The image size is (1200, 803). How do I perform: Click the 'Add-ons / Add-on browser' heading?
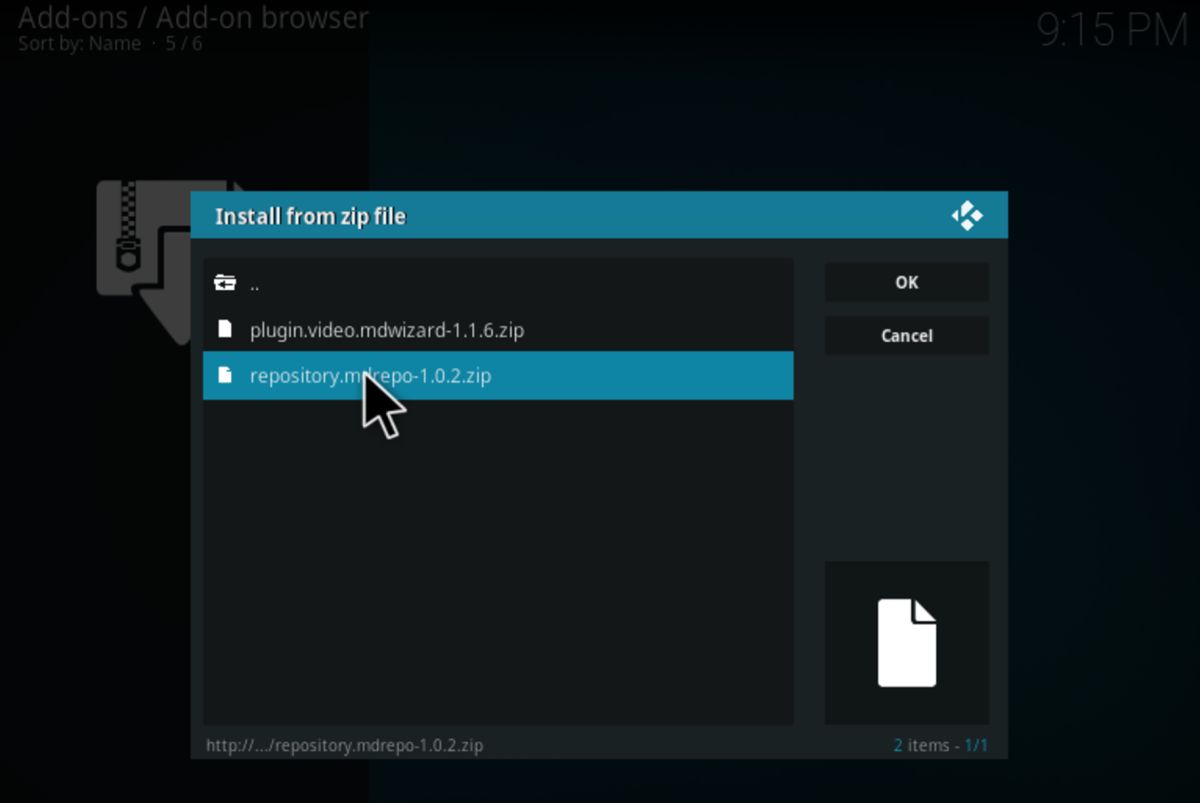(193, 18)
